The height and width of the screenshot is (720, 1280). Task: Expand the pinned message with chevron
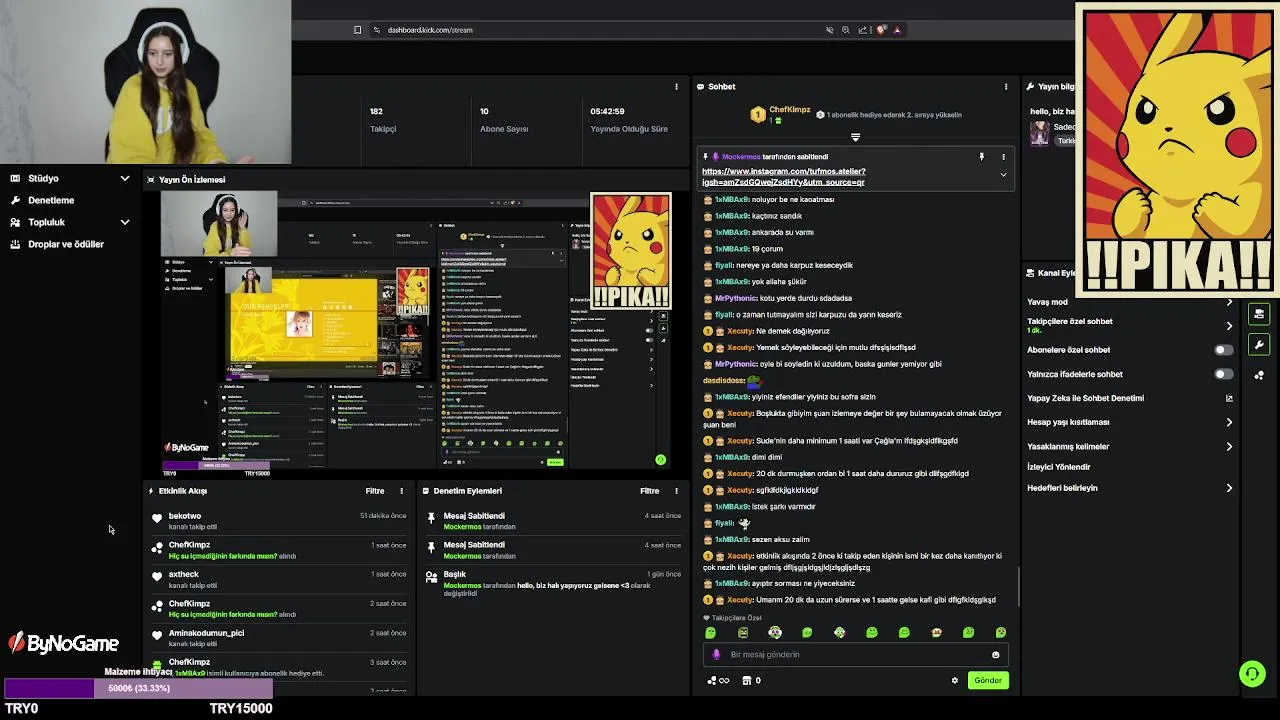click(1003, 175)
